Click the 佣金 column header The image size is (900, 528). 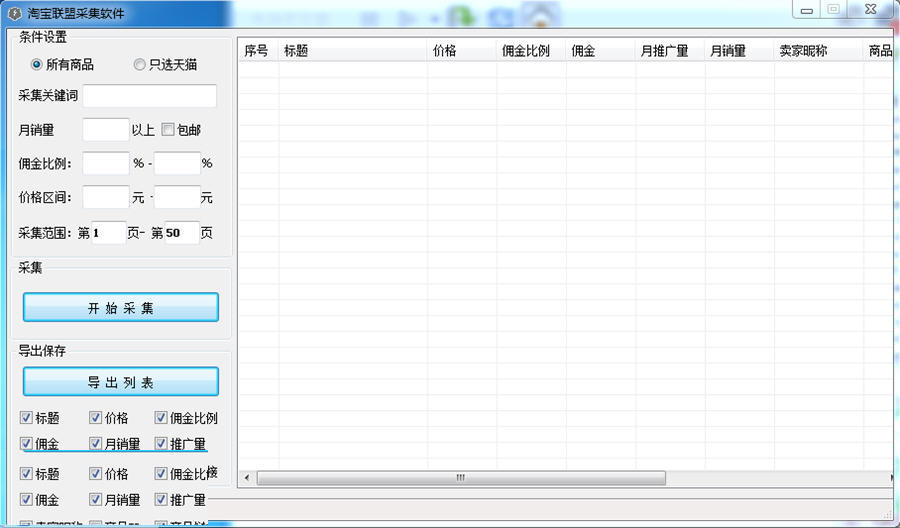pyautogui.click(x=601, y=51)
